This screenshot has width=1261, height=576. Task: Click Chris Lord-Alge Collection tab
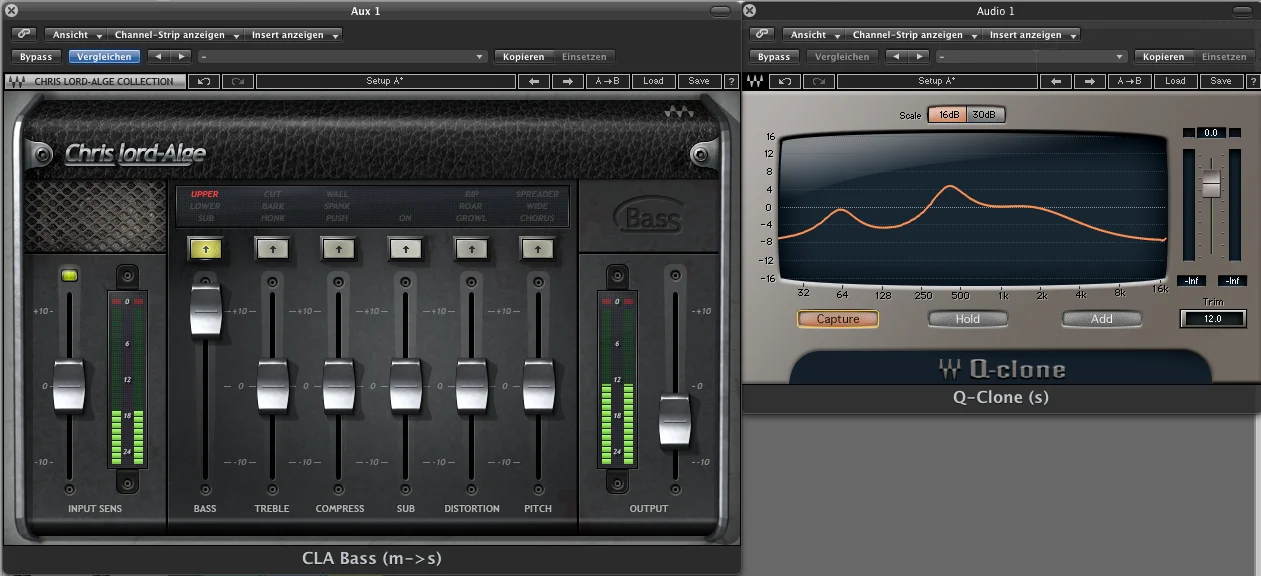96,81
